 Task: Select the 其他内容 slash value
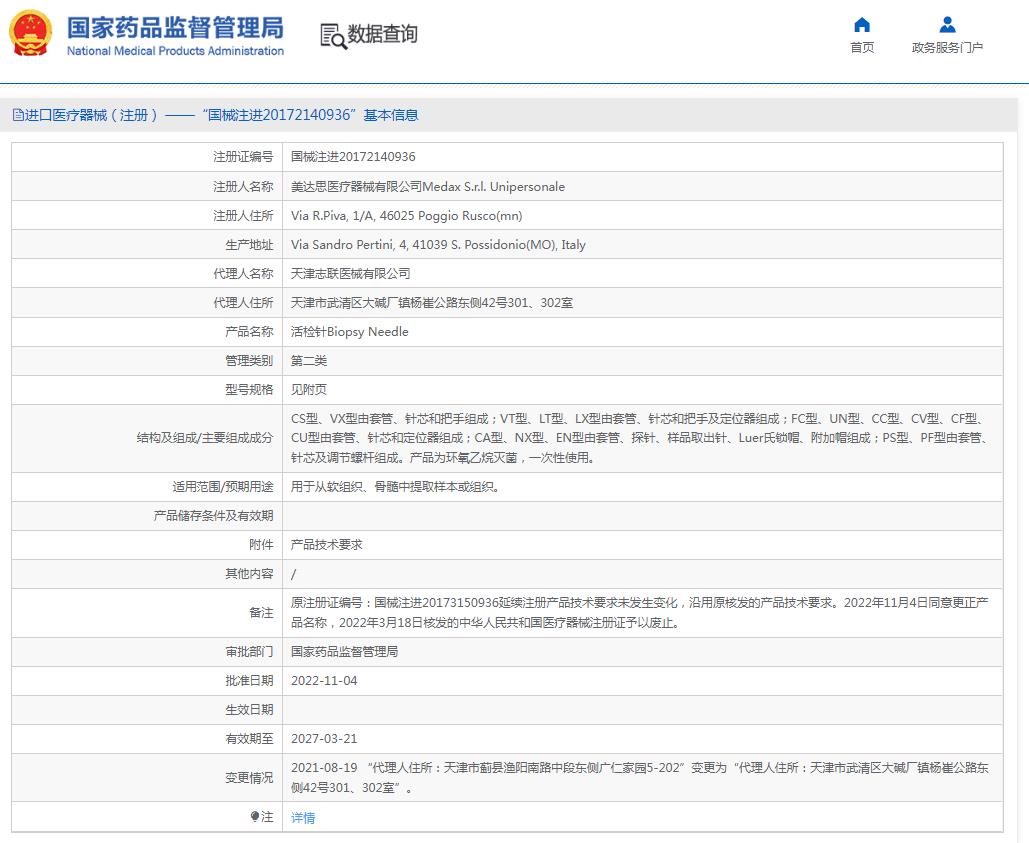[x=293, y=574]
